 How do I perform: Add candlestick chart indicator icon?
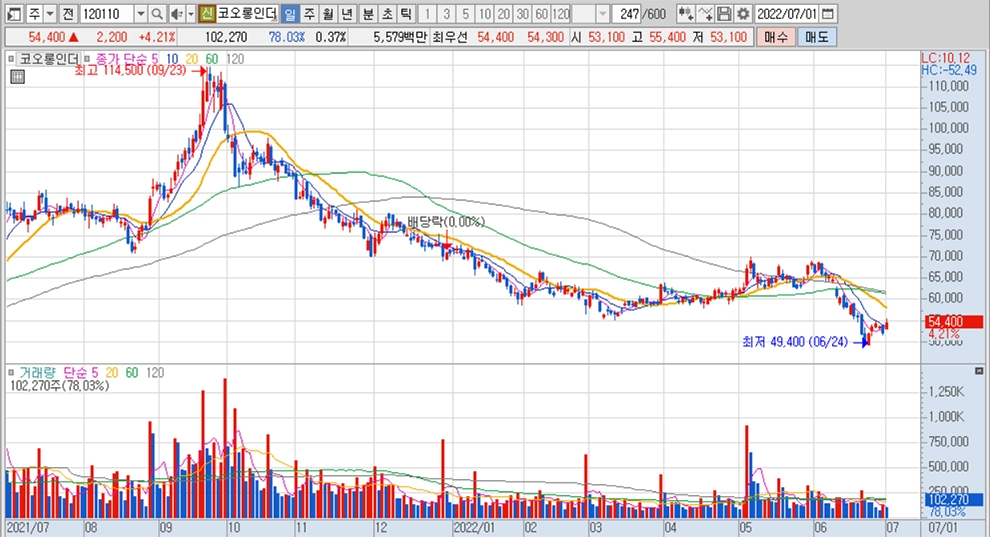tap(685, 13)
